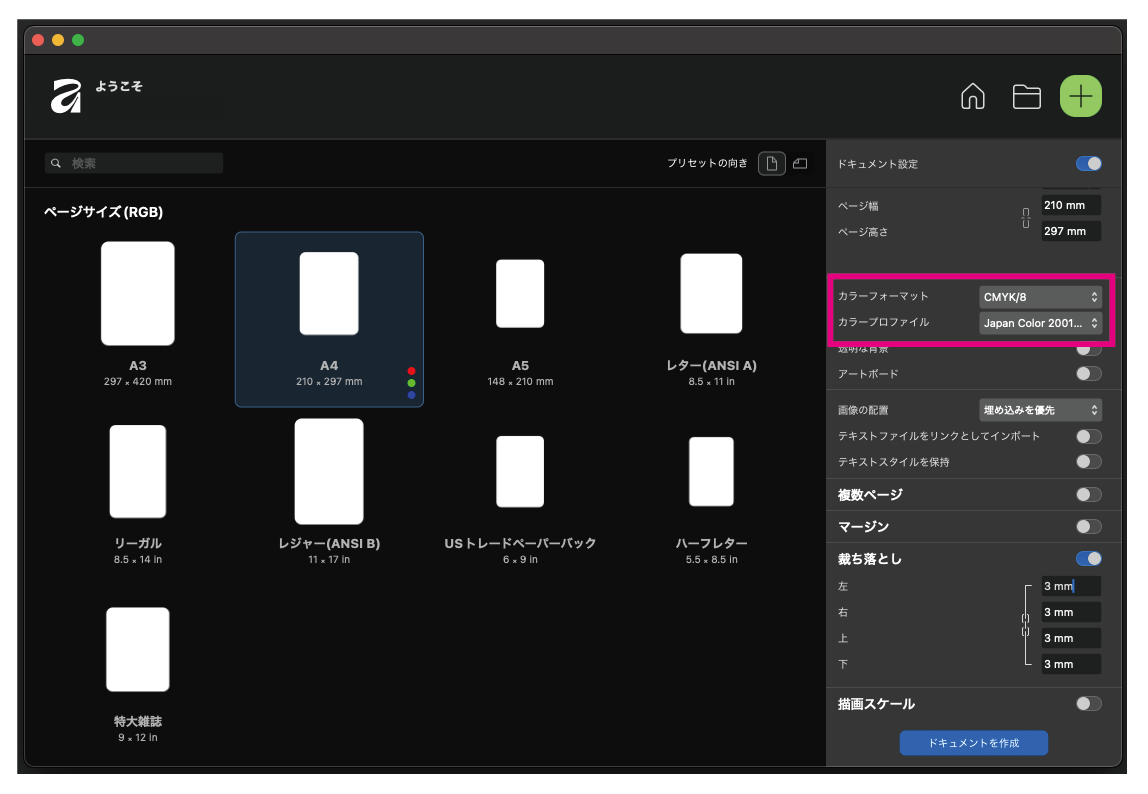1148x794 pixels.
Task: Open the カラーフォーマット CMYK/8 dropdown
Action: (x=1039, y=297)
